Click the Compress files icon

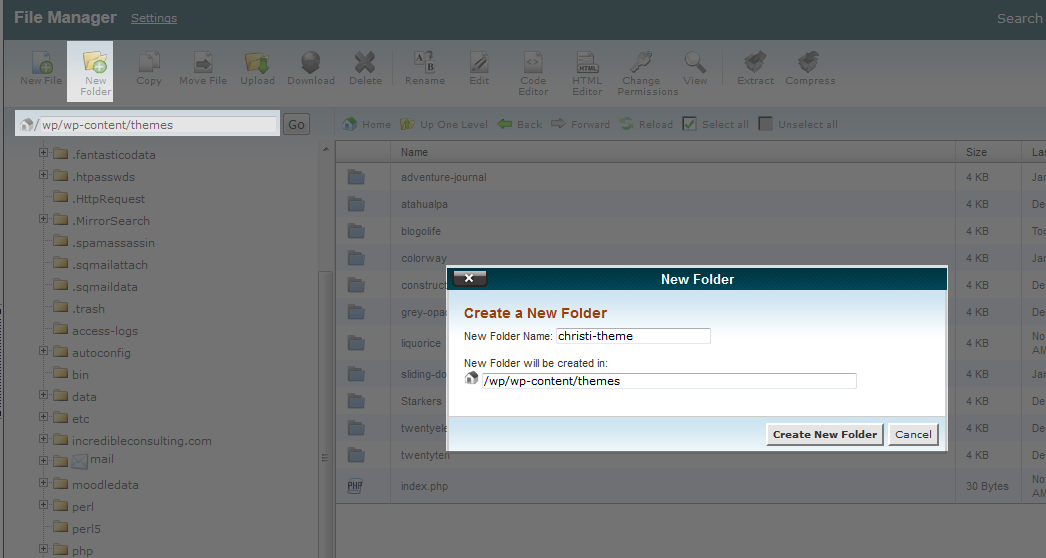(x=810, y=67)
